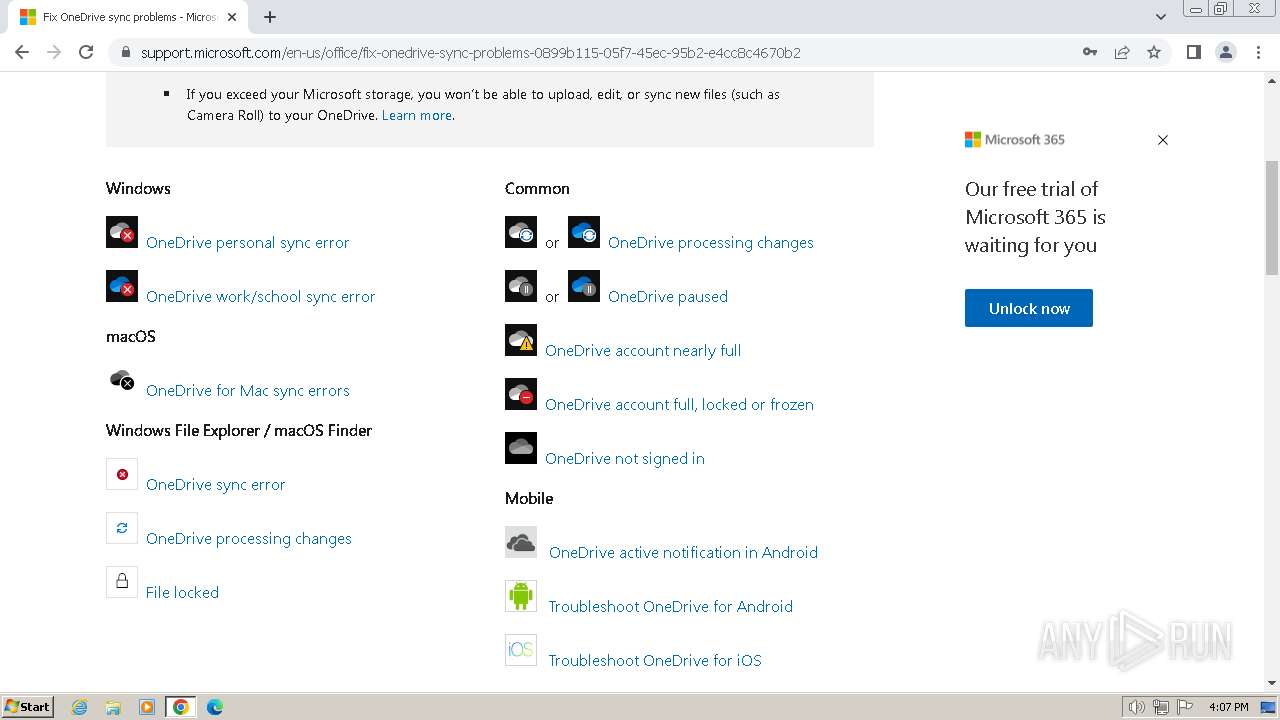The image size is (1280, 720).
Task: Open the Chrome three-dot menu
Action: pos(1258,52)
